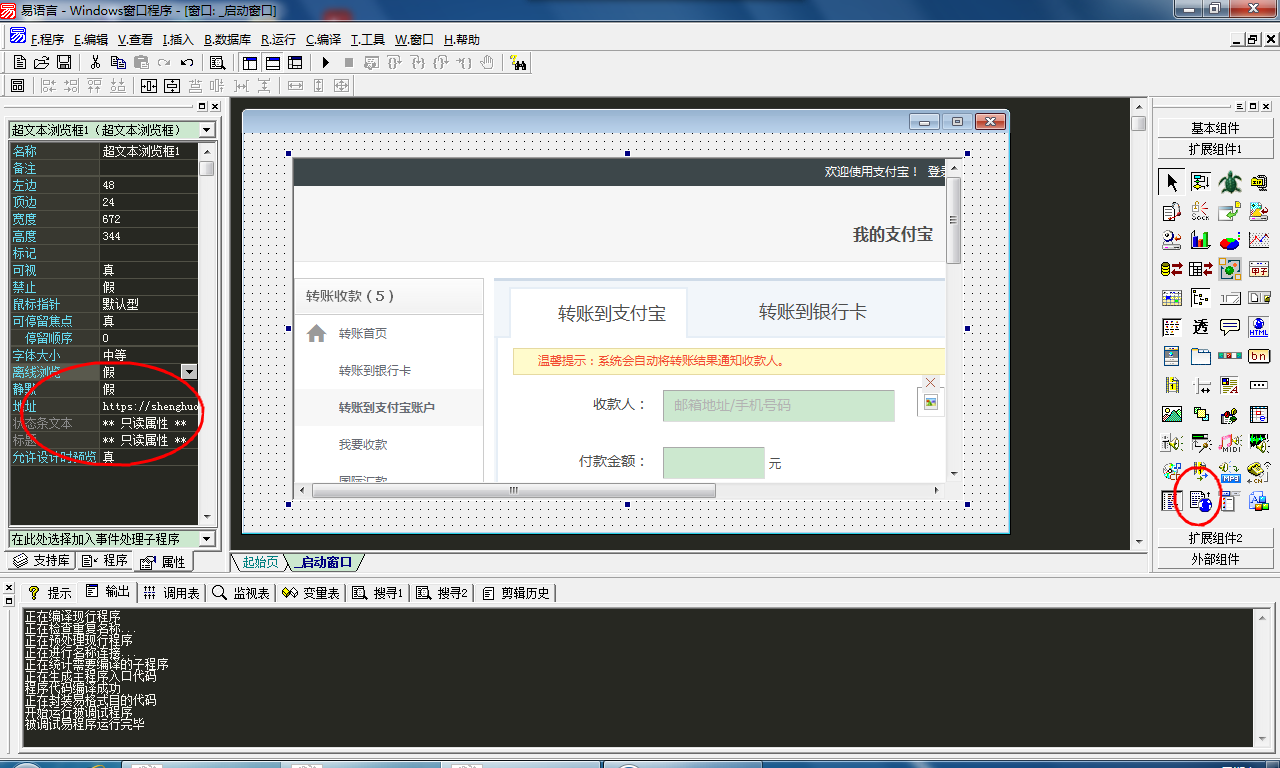This screenshot has height=768, width=1280.
Task: Click the Copy icon in toolbar
Action: click(118, 62)
